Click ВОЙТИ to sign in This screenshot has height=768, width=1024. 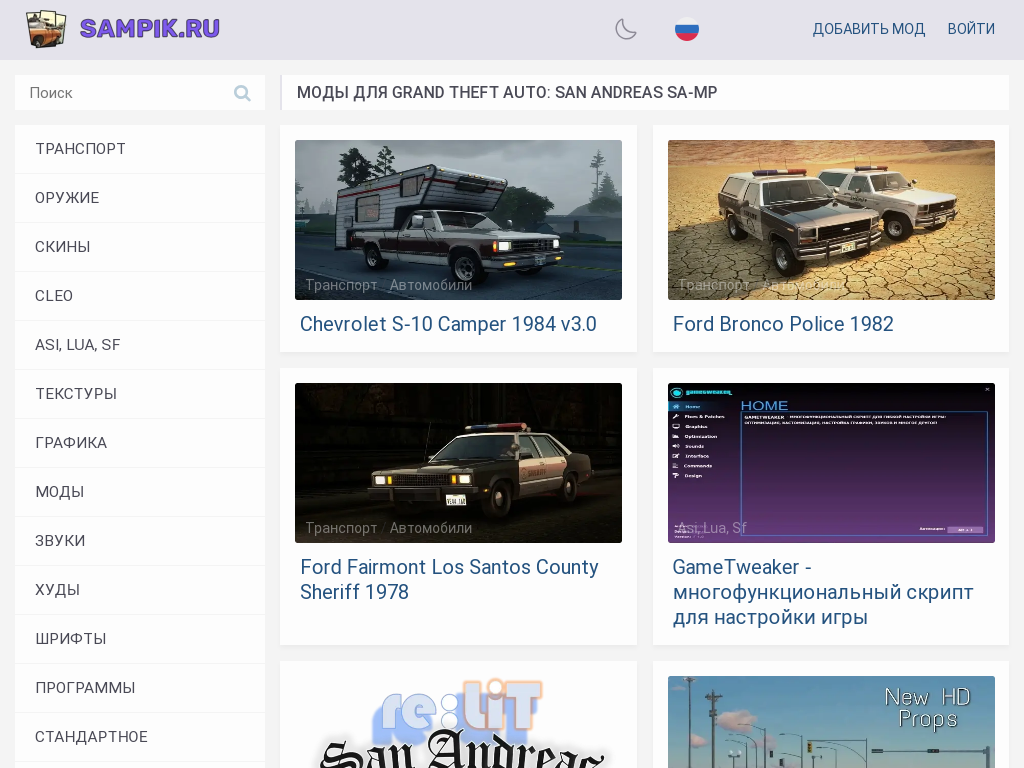point(971,29)
